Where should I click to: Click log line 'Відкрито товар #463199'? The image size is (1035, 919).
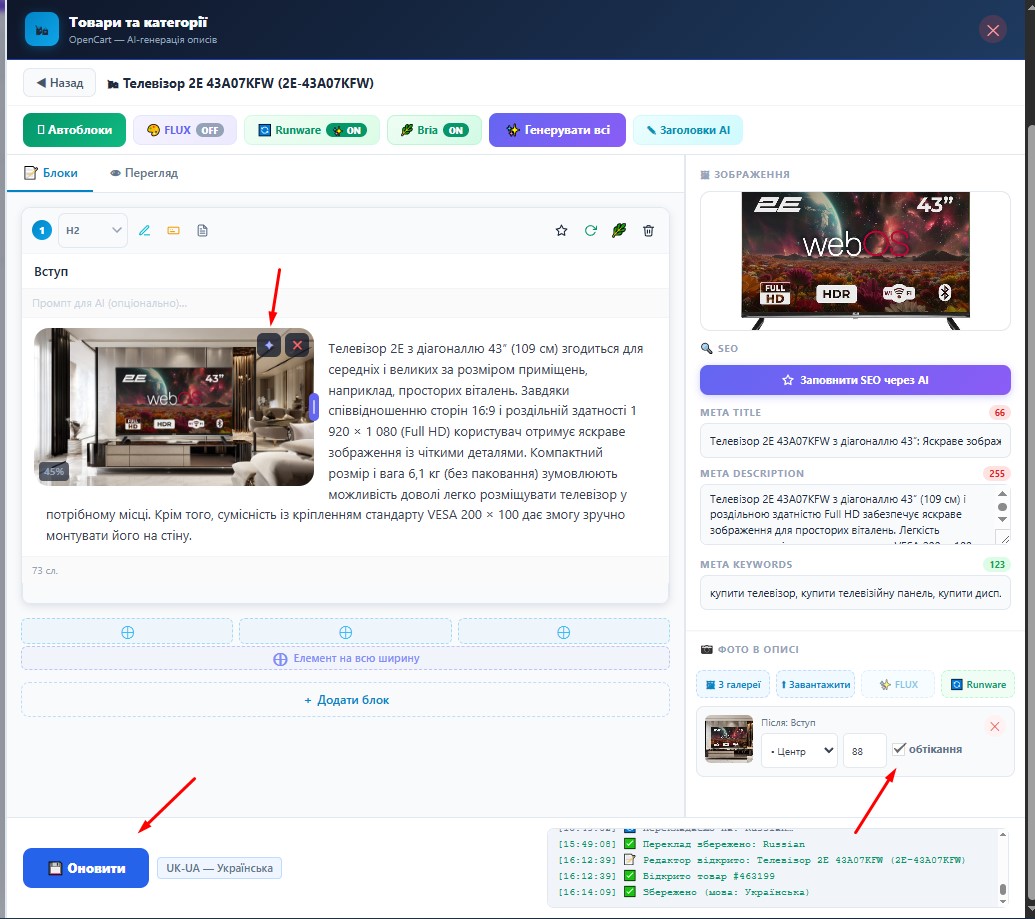tap(666, 876)
